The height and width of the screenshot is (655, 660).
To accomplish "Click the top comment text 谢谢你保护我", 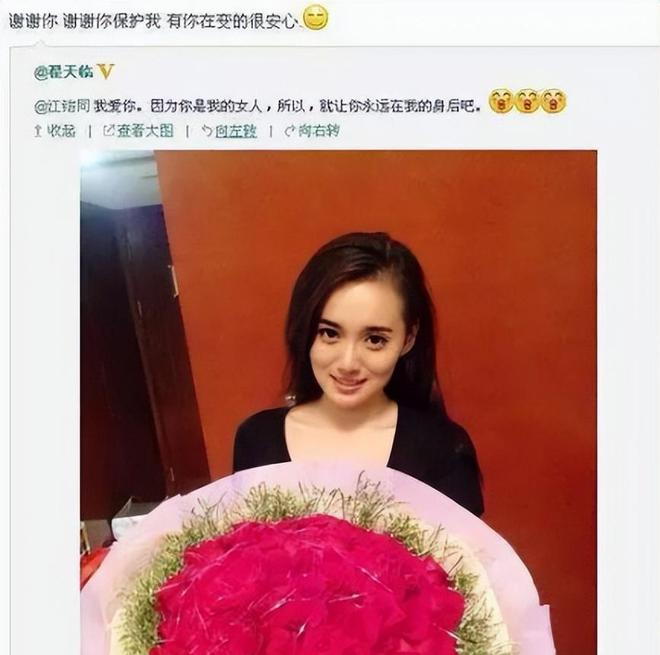I will tap(112, 21).
